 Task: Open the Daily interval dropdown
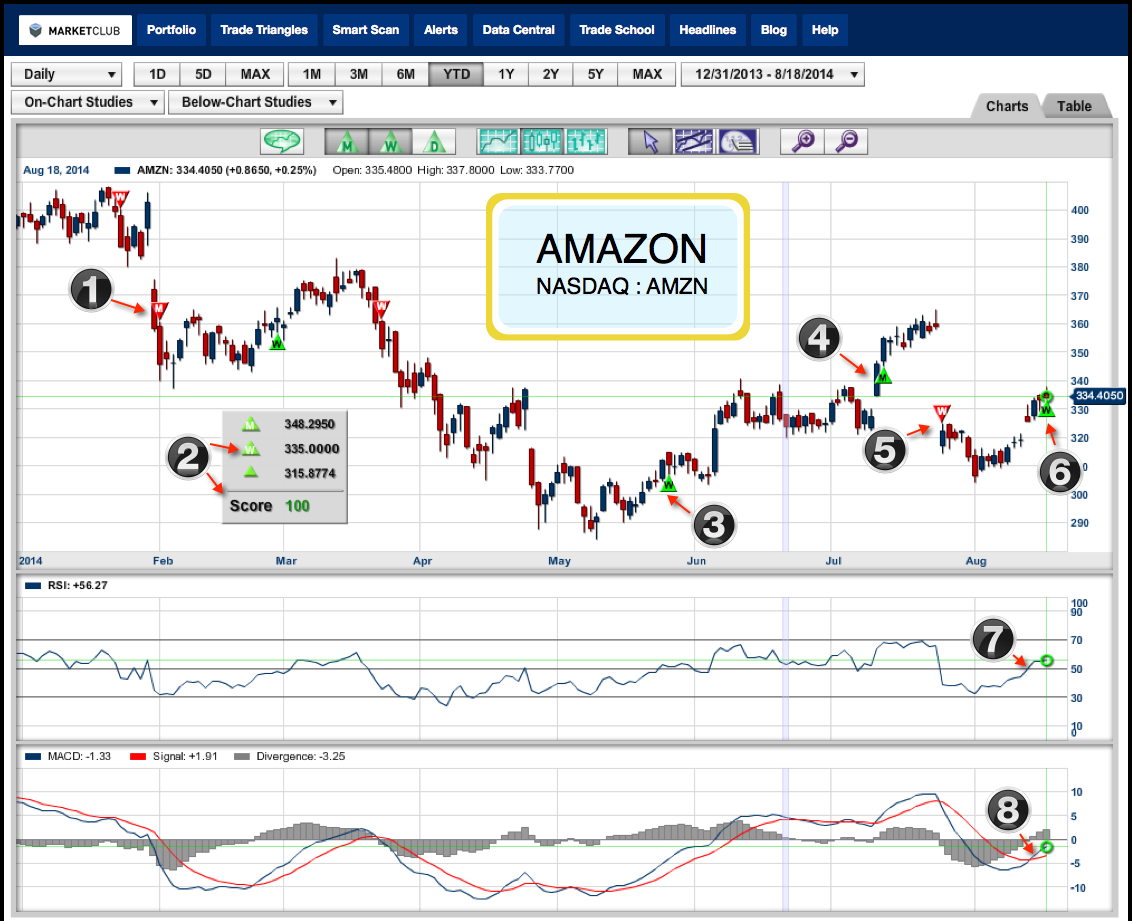(66, 74)
